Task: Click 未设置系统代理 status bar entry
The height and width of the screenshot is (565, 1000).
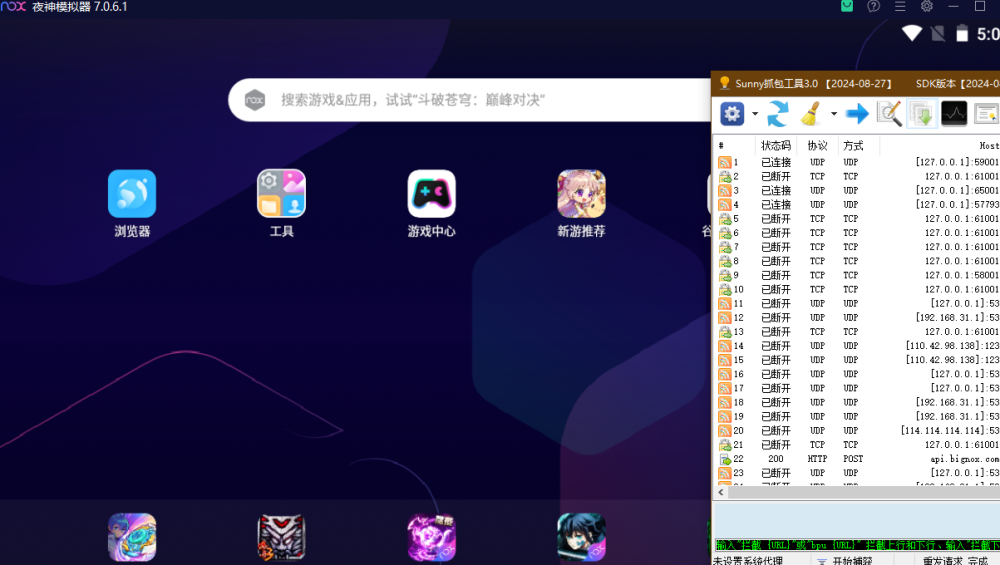Action: pyautogui.click(x=747, y=561)
